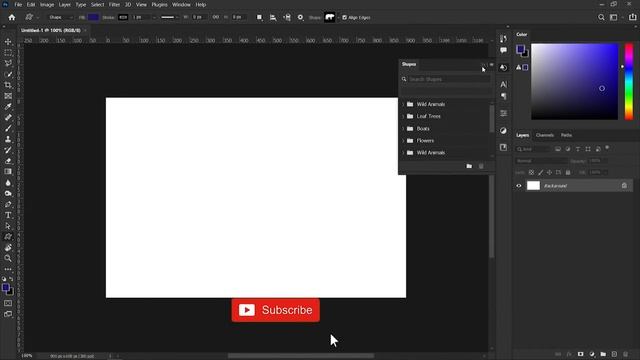Open the layer blend mode dropdown

tap(540, 161)
